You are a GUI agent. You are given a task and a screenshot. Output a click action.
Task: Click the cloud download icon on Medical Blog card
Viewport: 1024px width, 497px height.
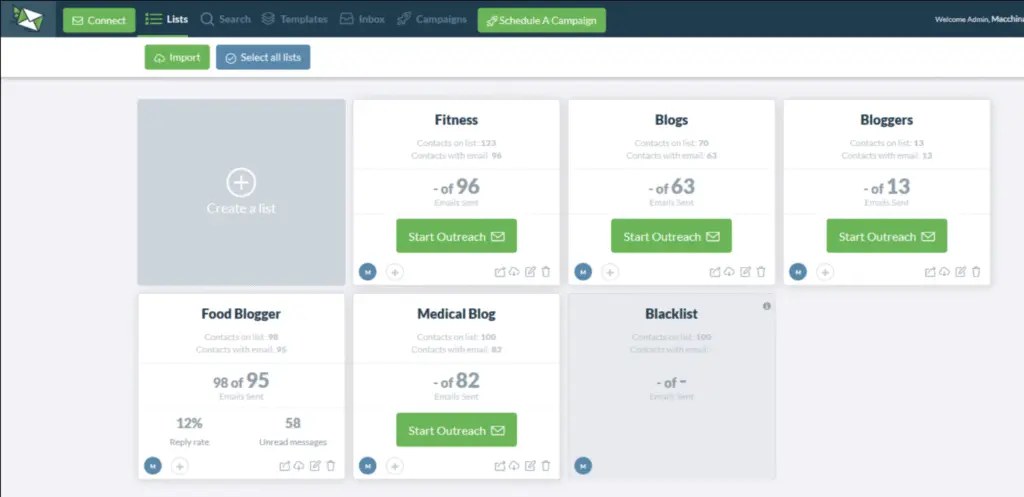tap(514, 466)
